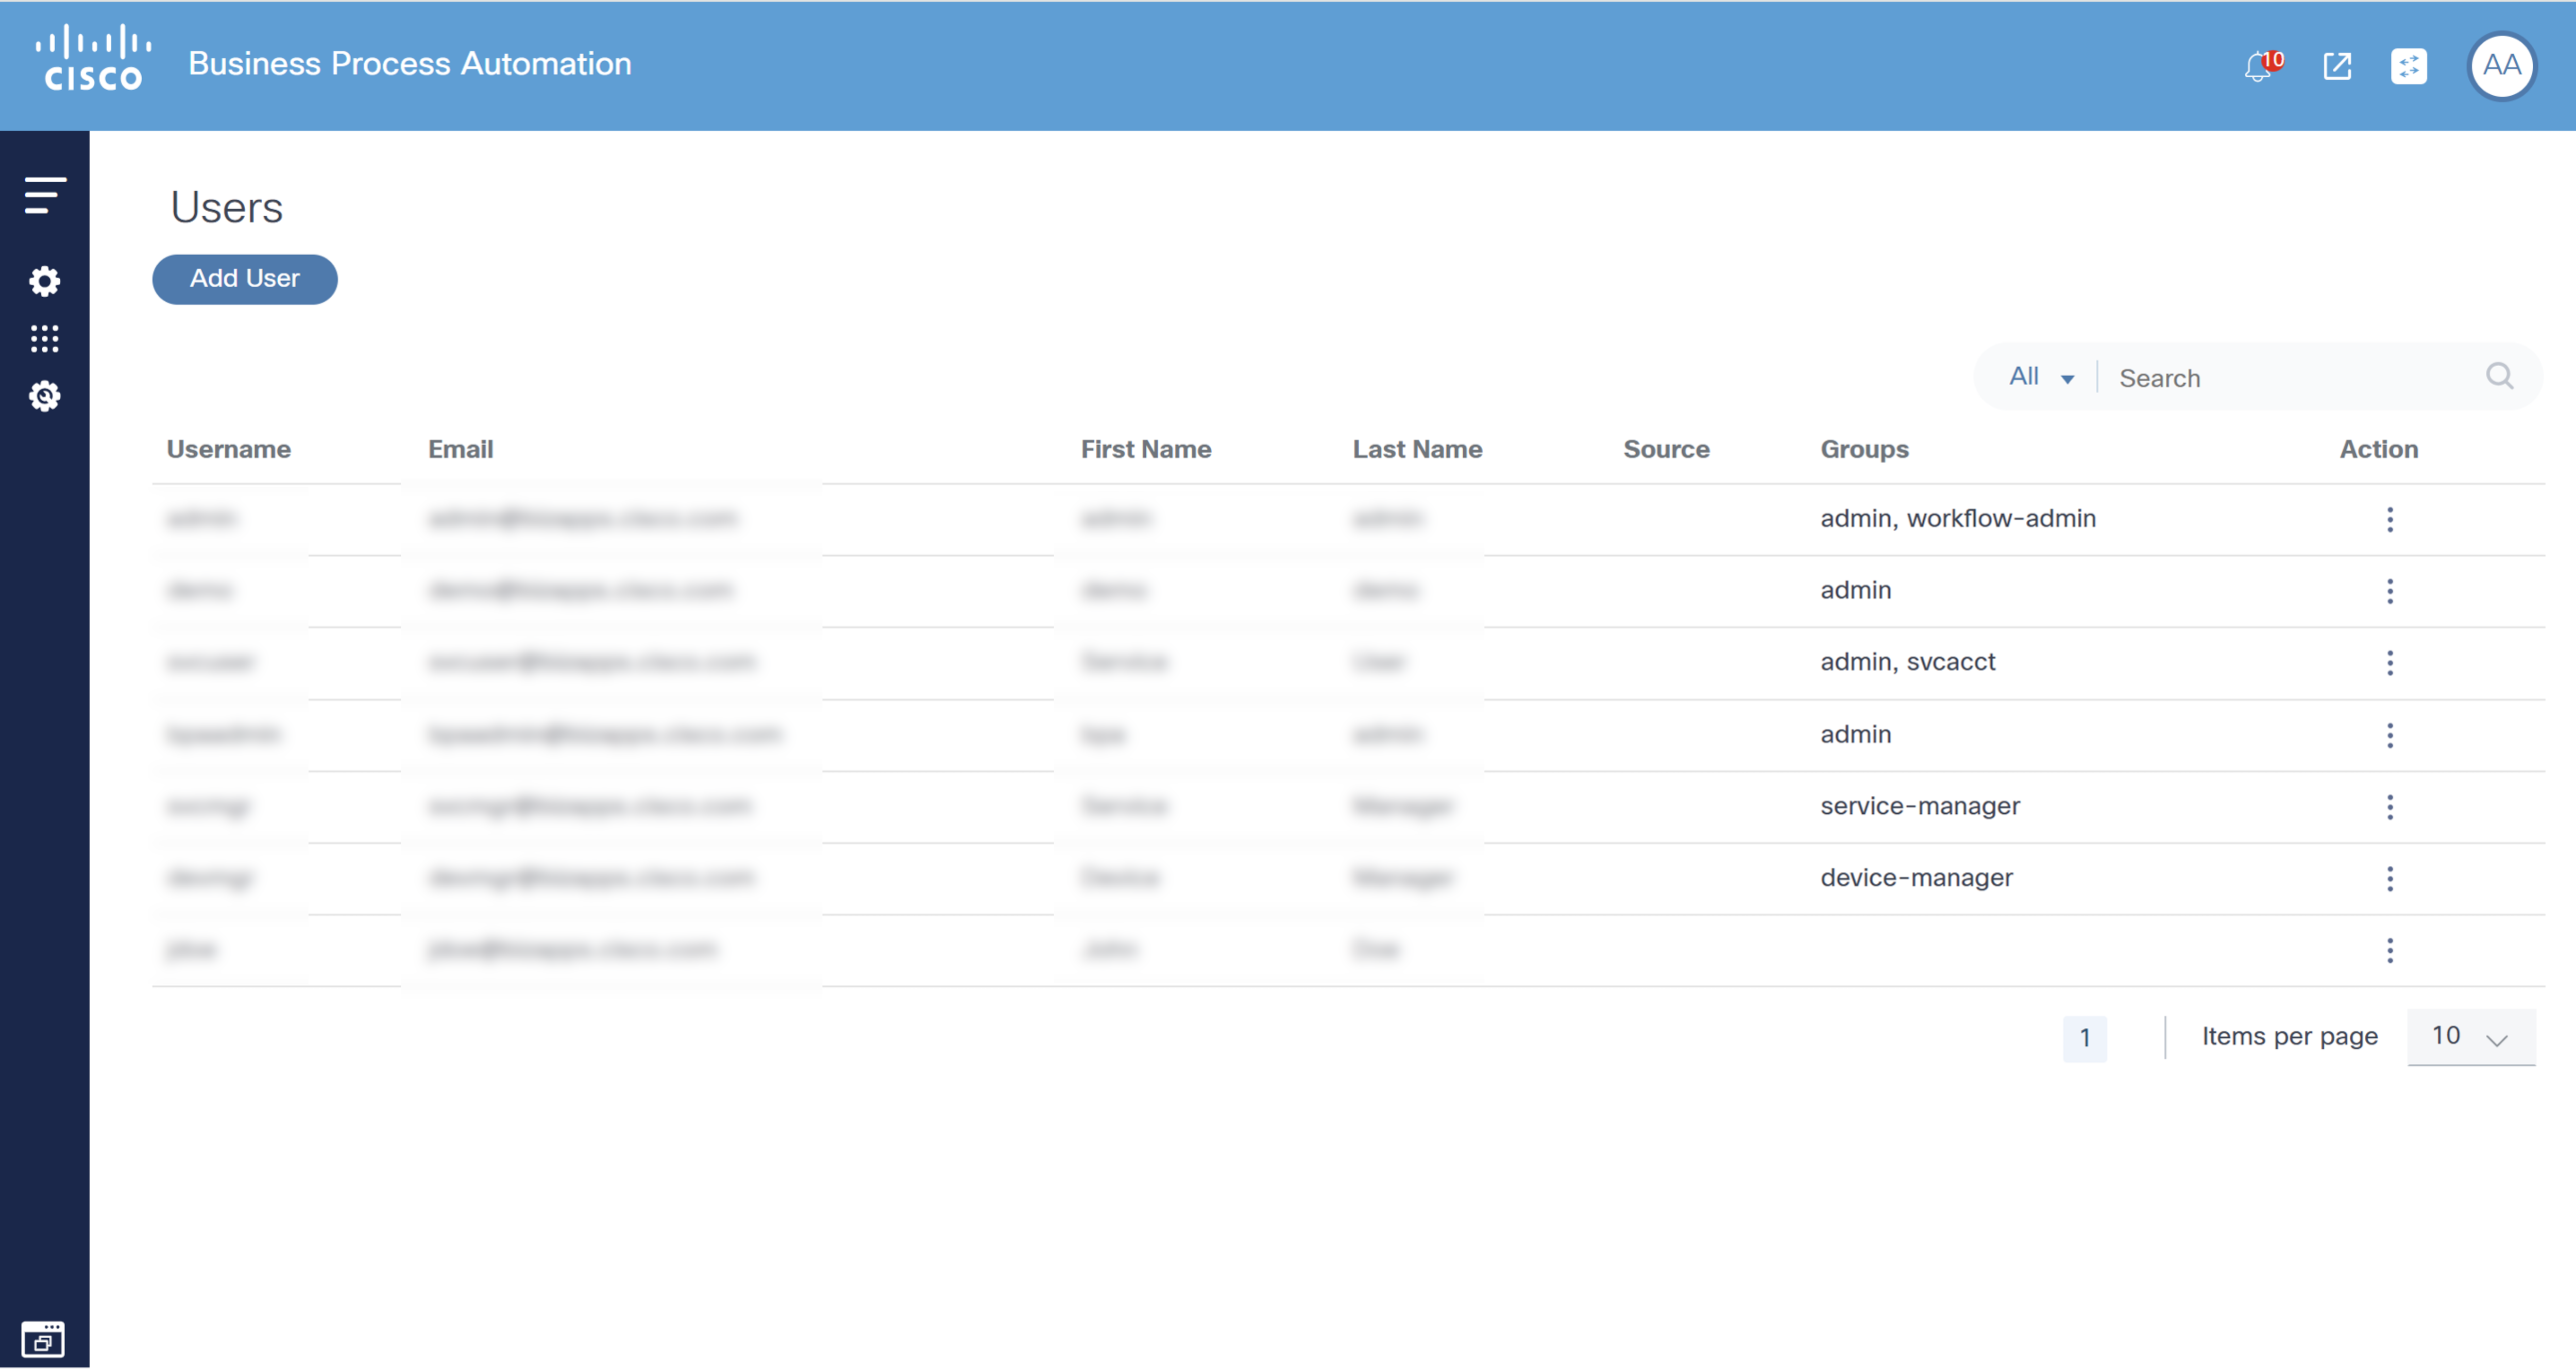Open action menu for the device-manager row
Screen dimensions: 2576x1370
2390,879
